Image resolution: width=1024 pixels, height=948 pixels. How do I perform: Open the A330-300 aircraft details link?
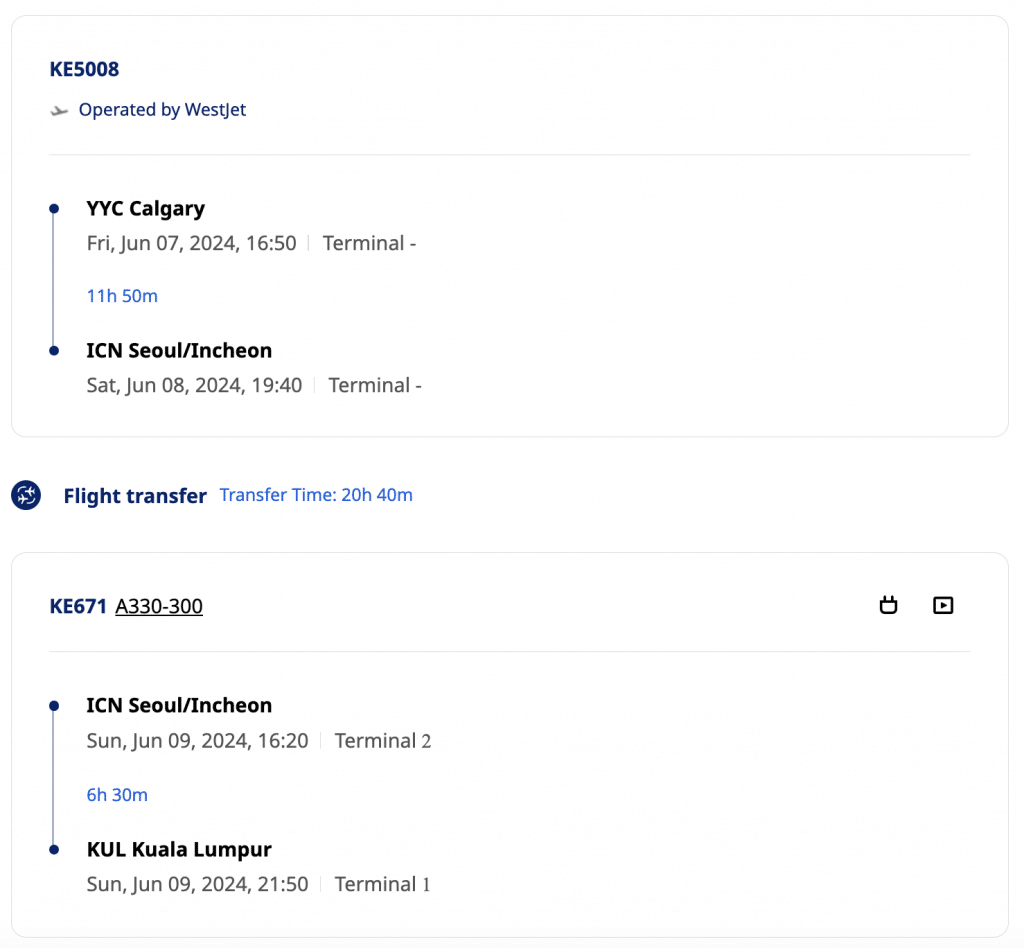click(x=159, y=606)
